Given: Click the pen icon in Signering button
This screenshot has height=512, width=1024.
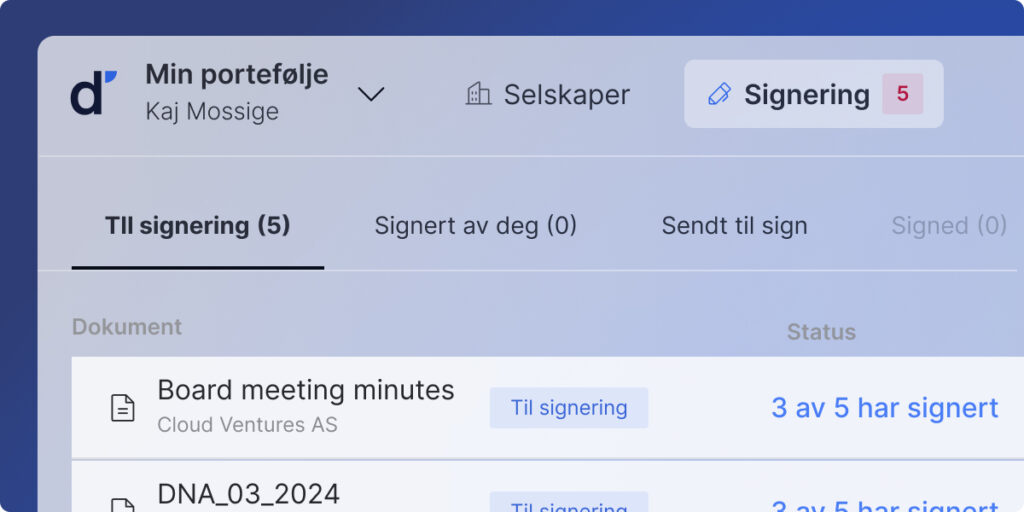Looking at the screenshot, I should tap(719, 94).
